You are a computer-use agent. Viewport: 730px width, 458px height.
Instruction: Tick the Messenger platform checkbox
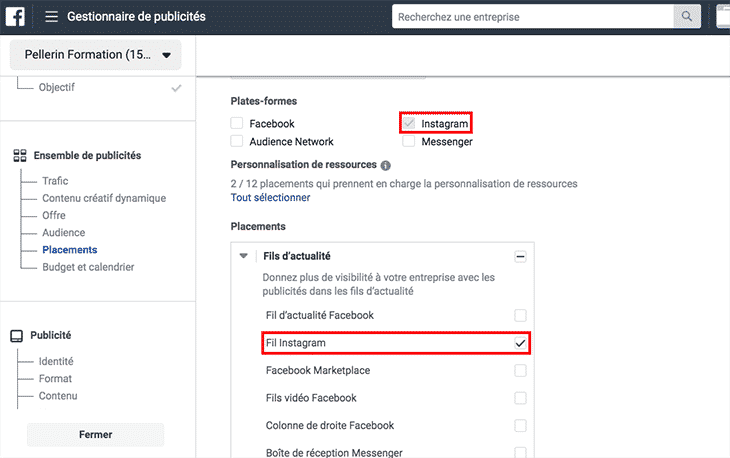tap(409, 142)
